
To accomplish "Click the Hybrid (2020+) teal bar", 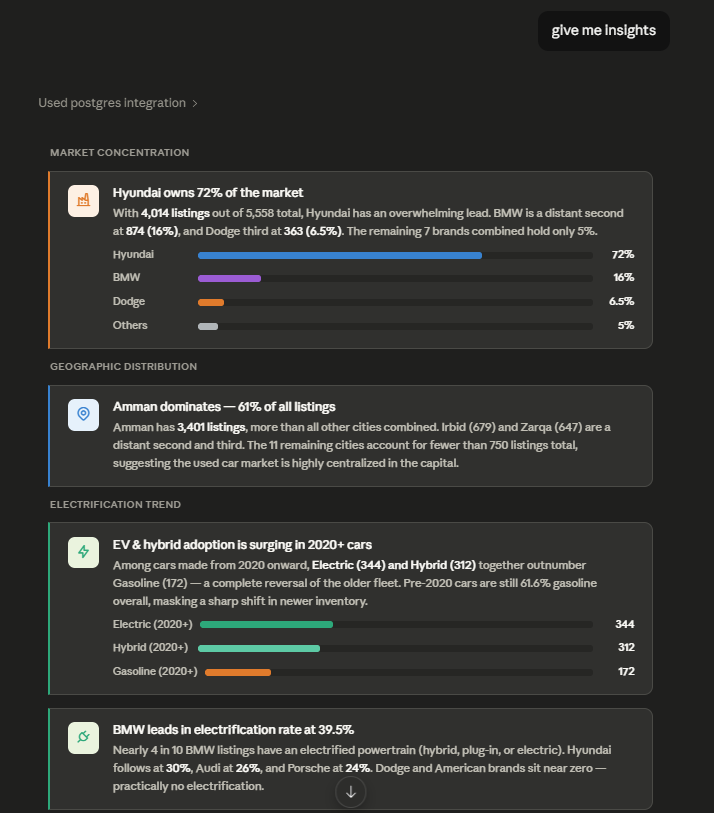I will 259,648.
